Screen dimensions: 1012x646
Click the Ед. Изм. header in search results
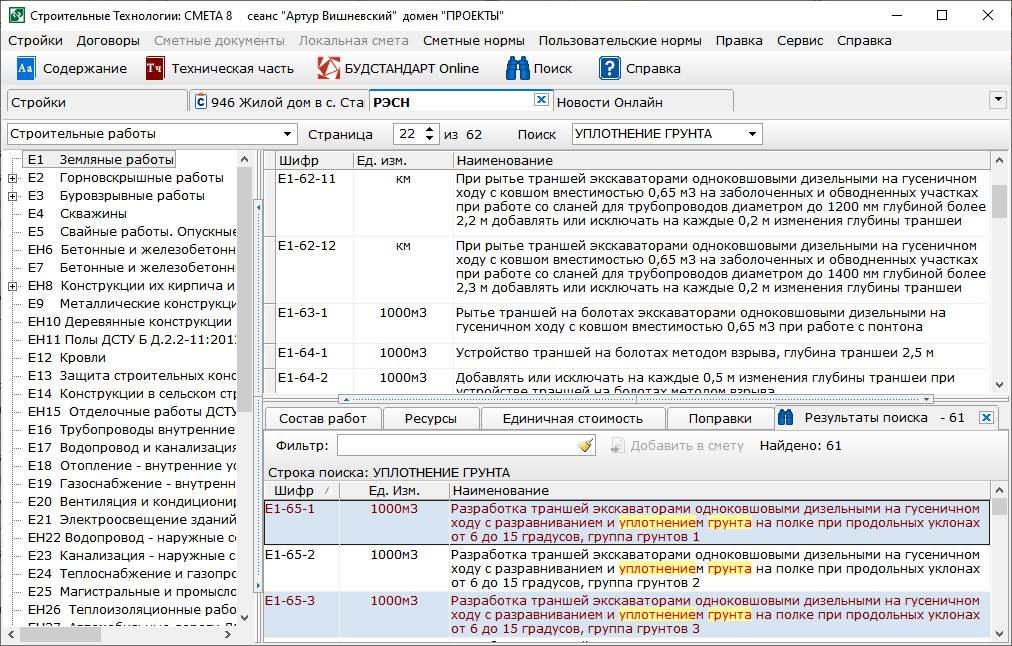point(394,490)
